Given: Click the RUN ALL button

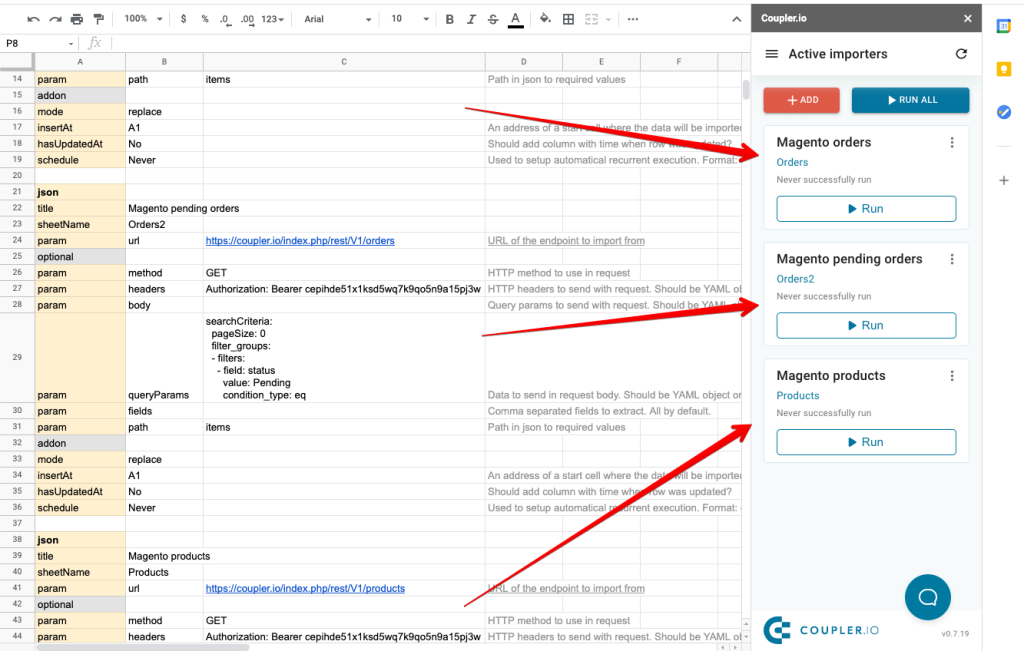Looking at the screenshot, I should coord(910,100).
